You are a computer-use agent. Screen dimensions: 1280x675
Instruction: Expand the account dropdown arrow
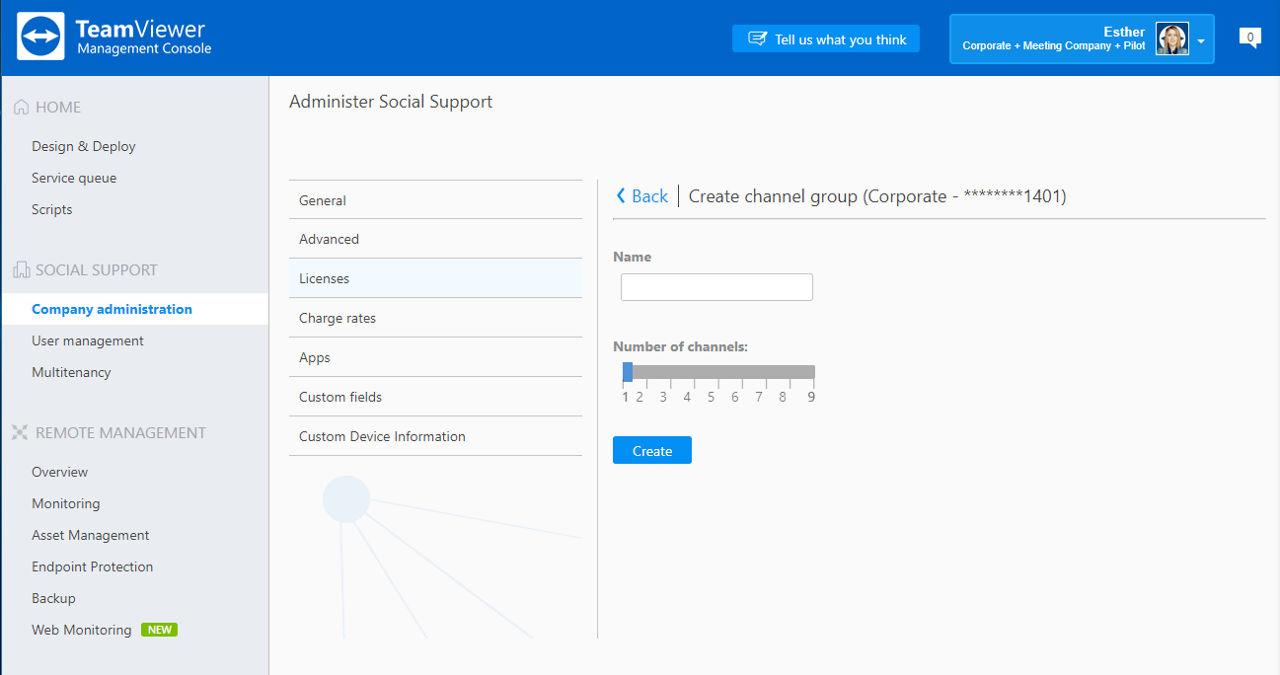tap(1201, 42)
